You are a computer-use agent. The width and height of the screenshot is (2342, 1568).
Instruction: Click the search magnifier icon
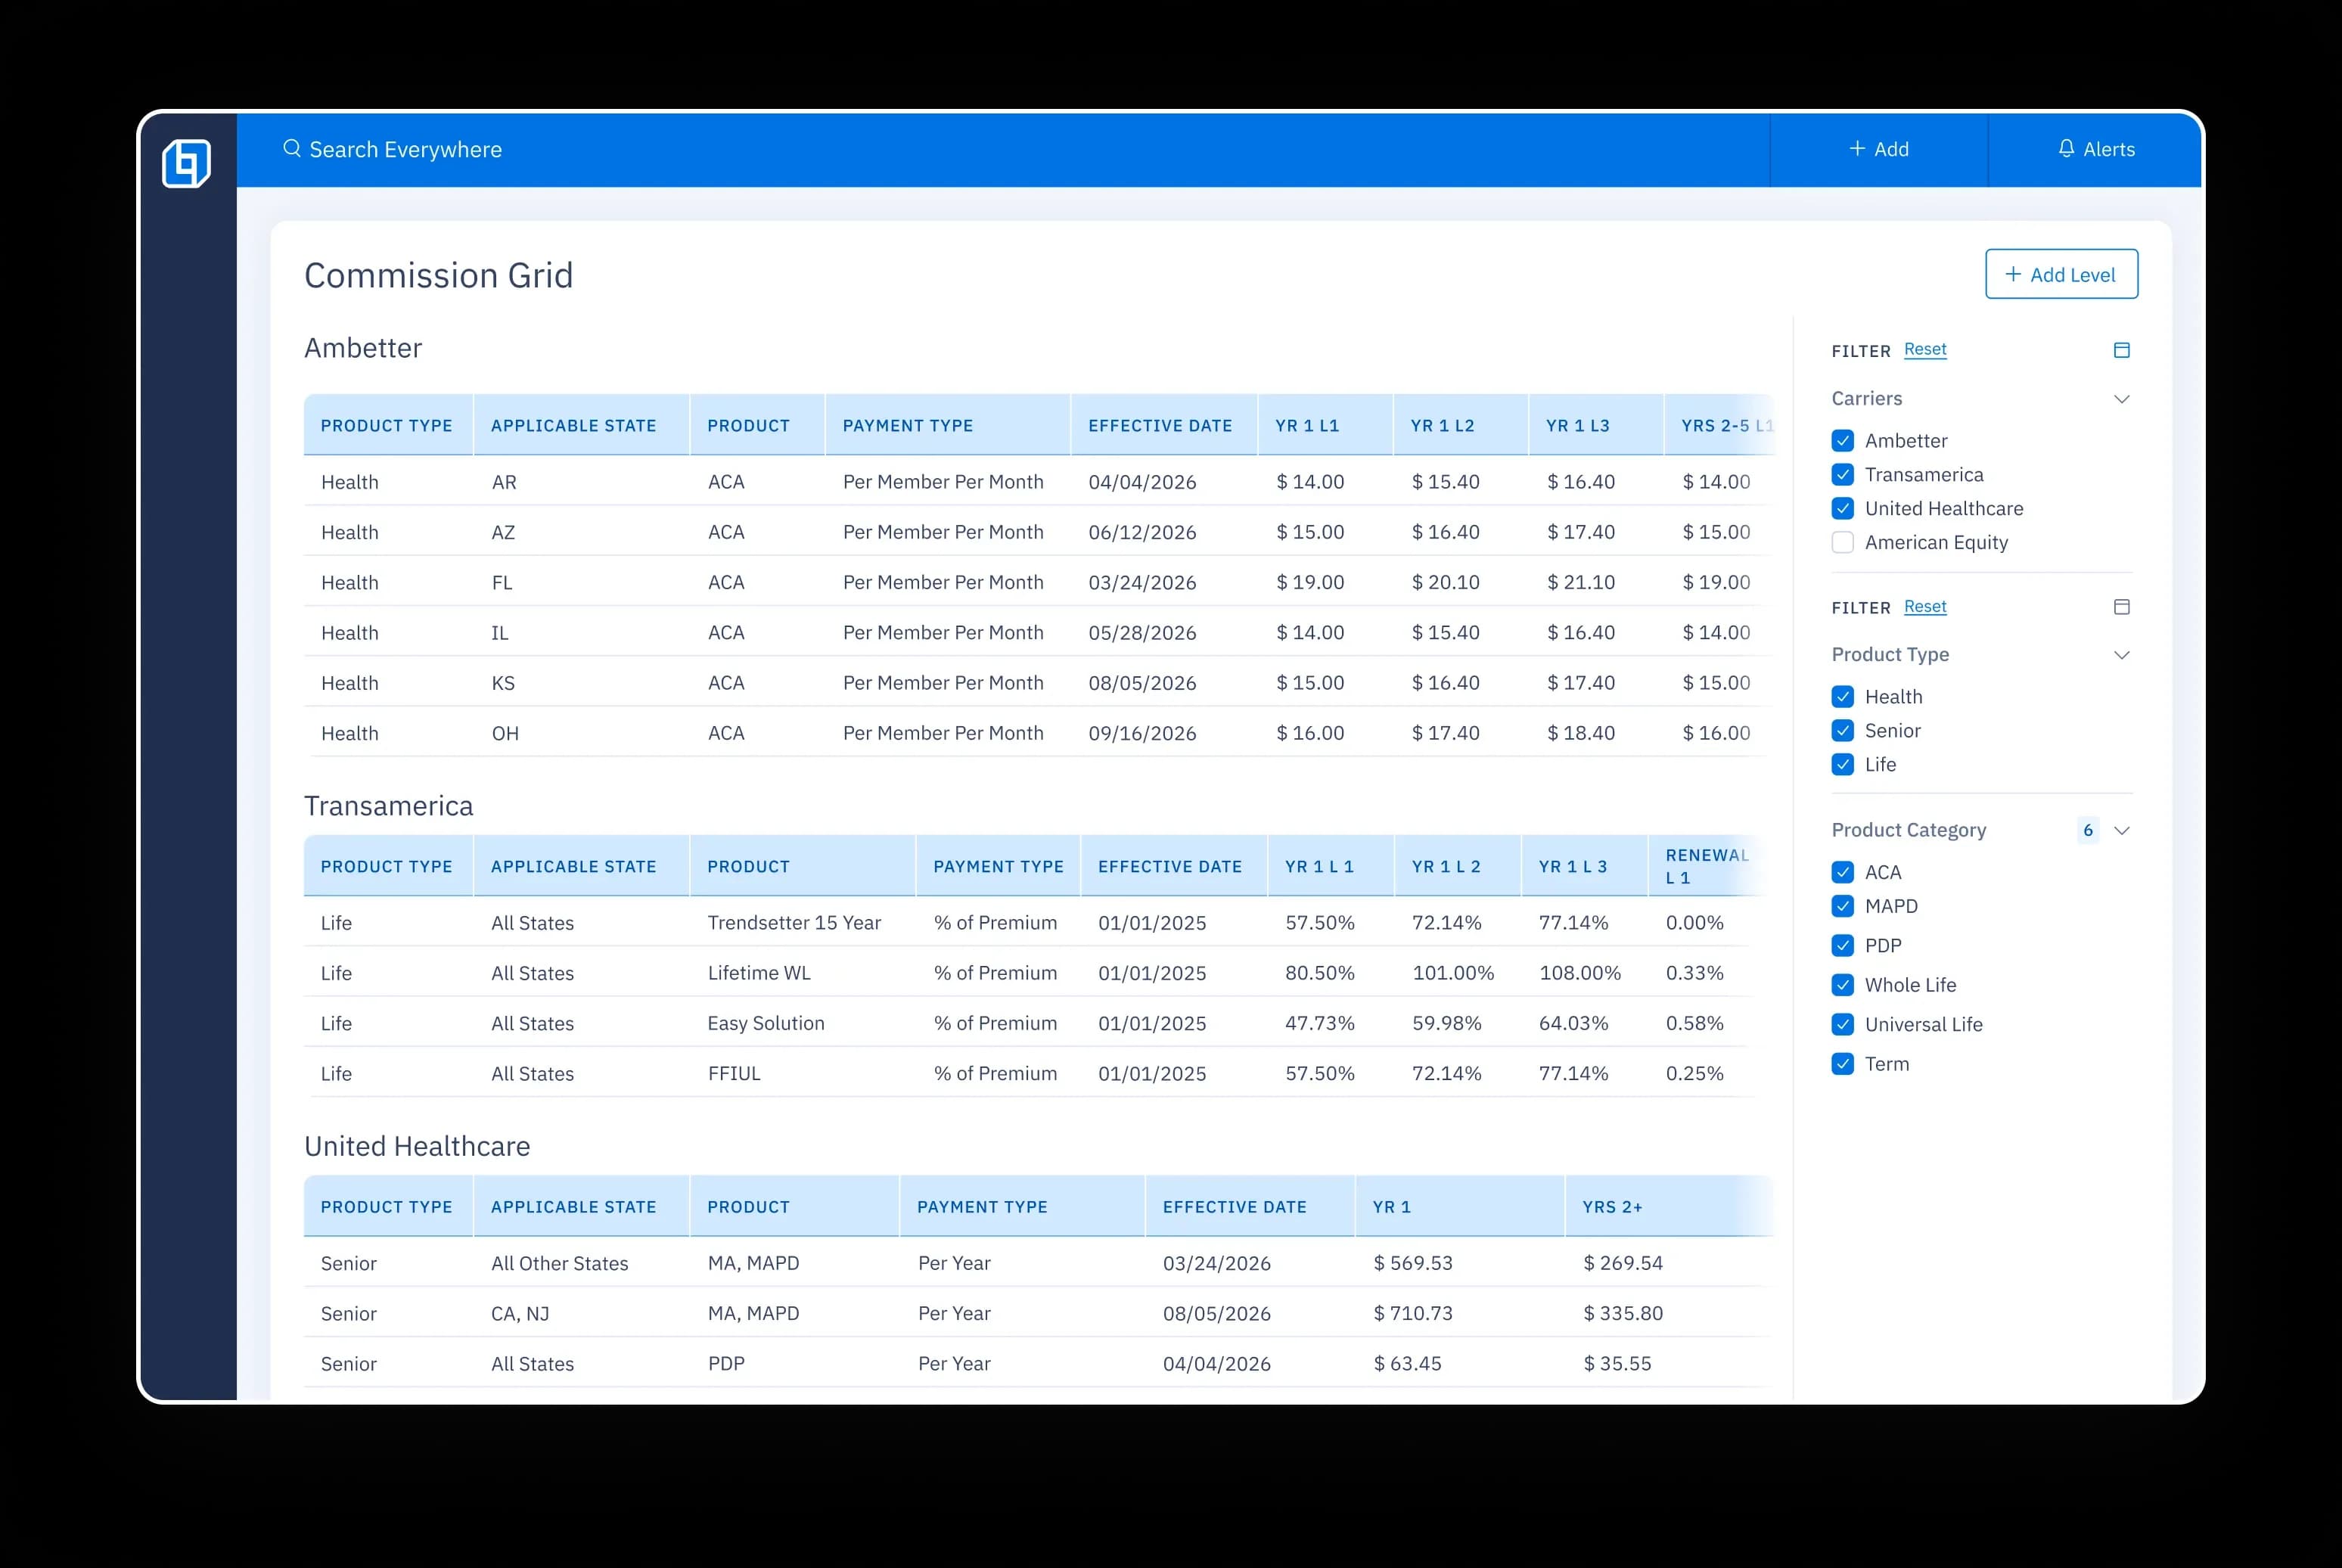coord(292,149)
